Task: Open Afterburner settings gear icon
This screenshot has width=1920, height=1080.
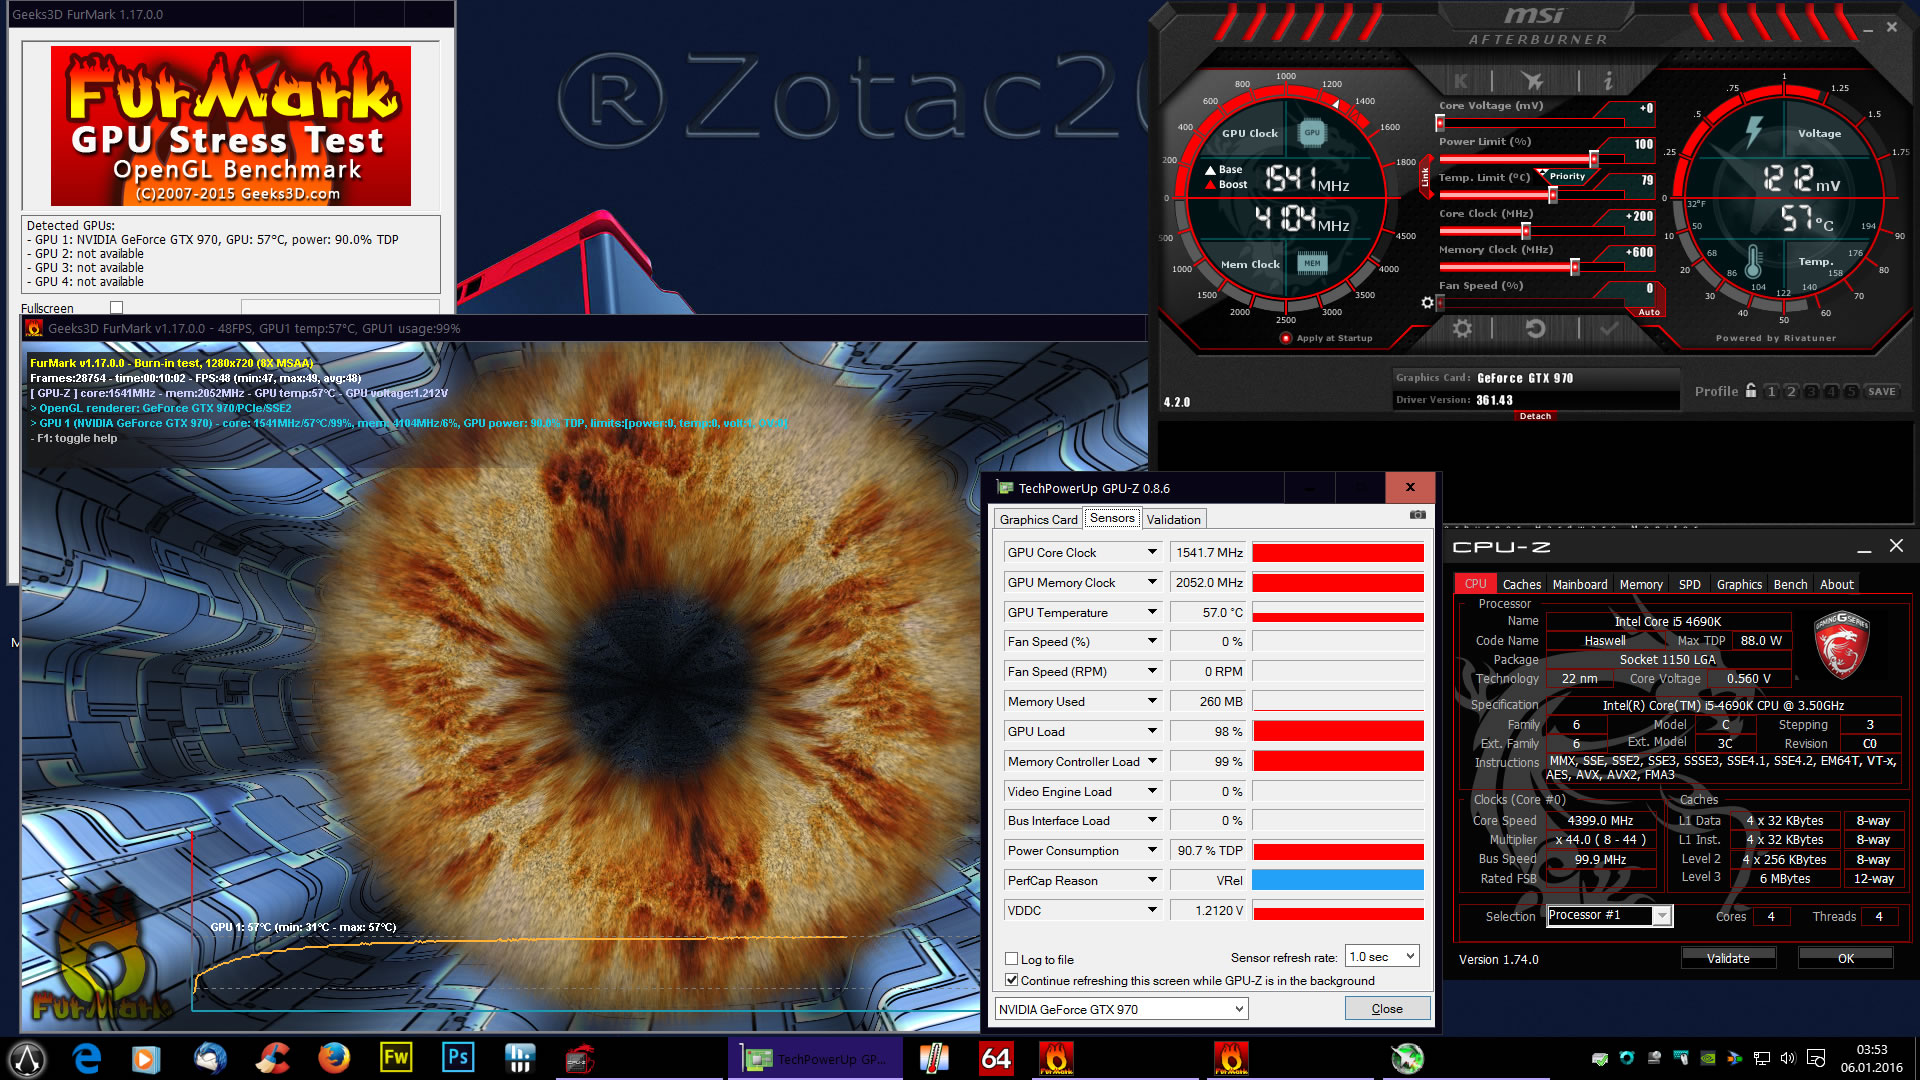Action: pos(1462,329)
